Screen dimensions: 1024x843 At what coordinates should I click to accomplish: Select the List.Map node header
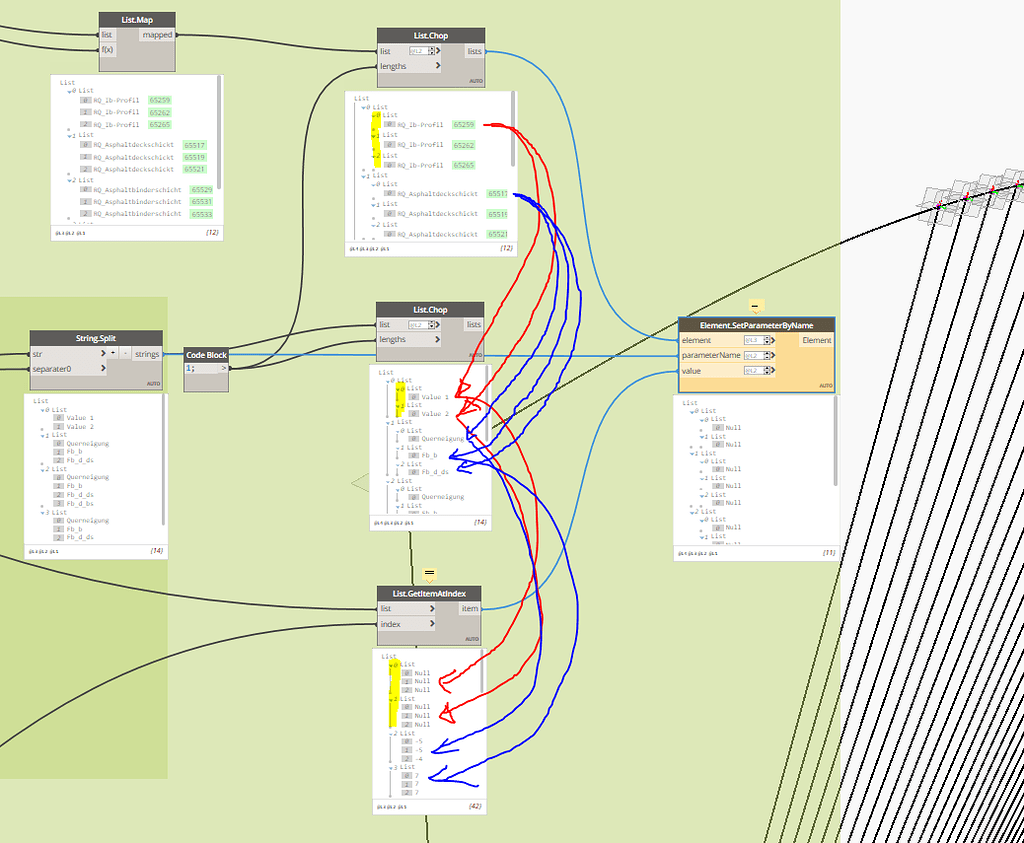[136, 18]
